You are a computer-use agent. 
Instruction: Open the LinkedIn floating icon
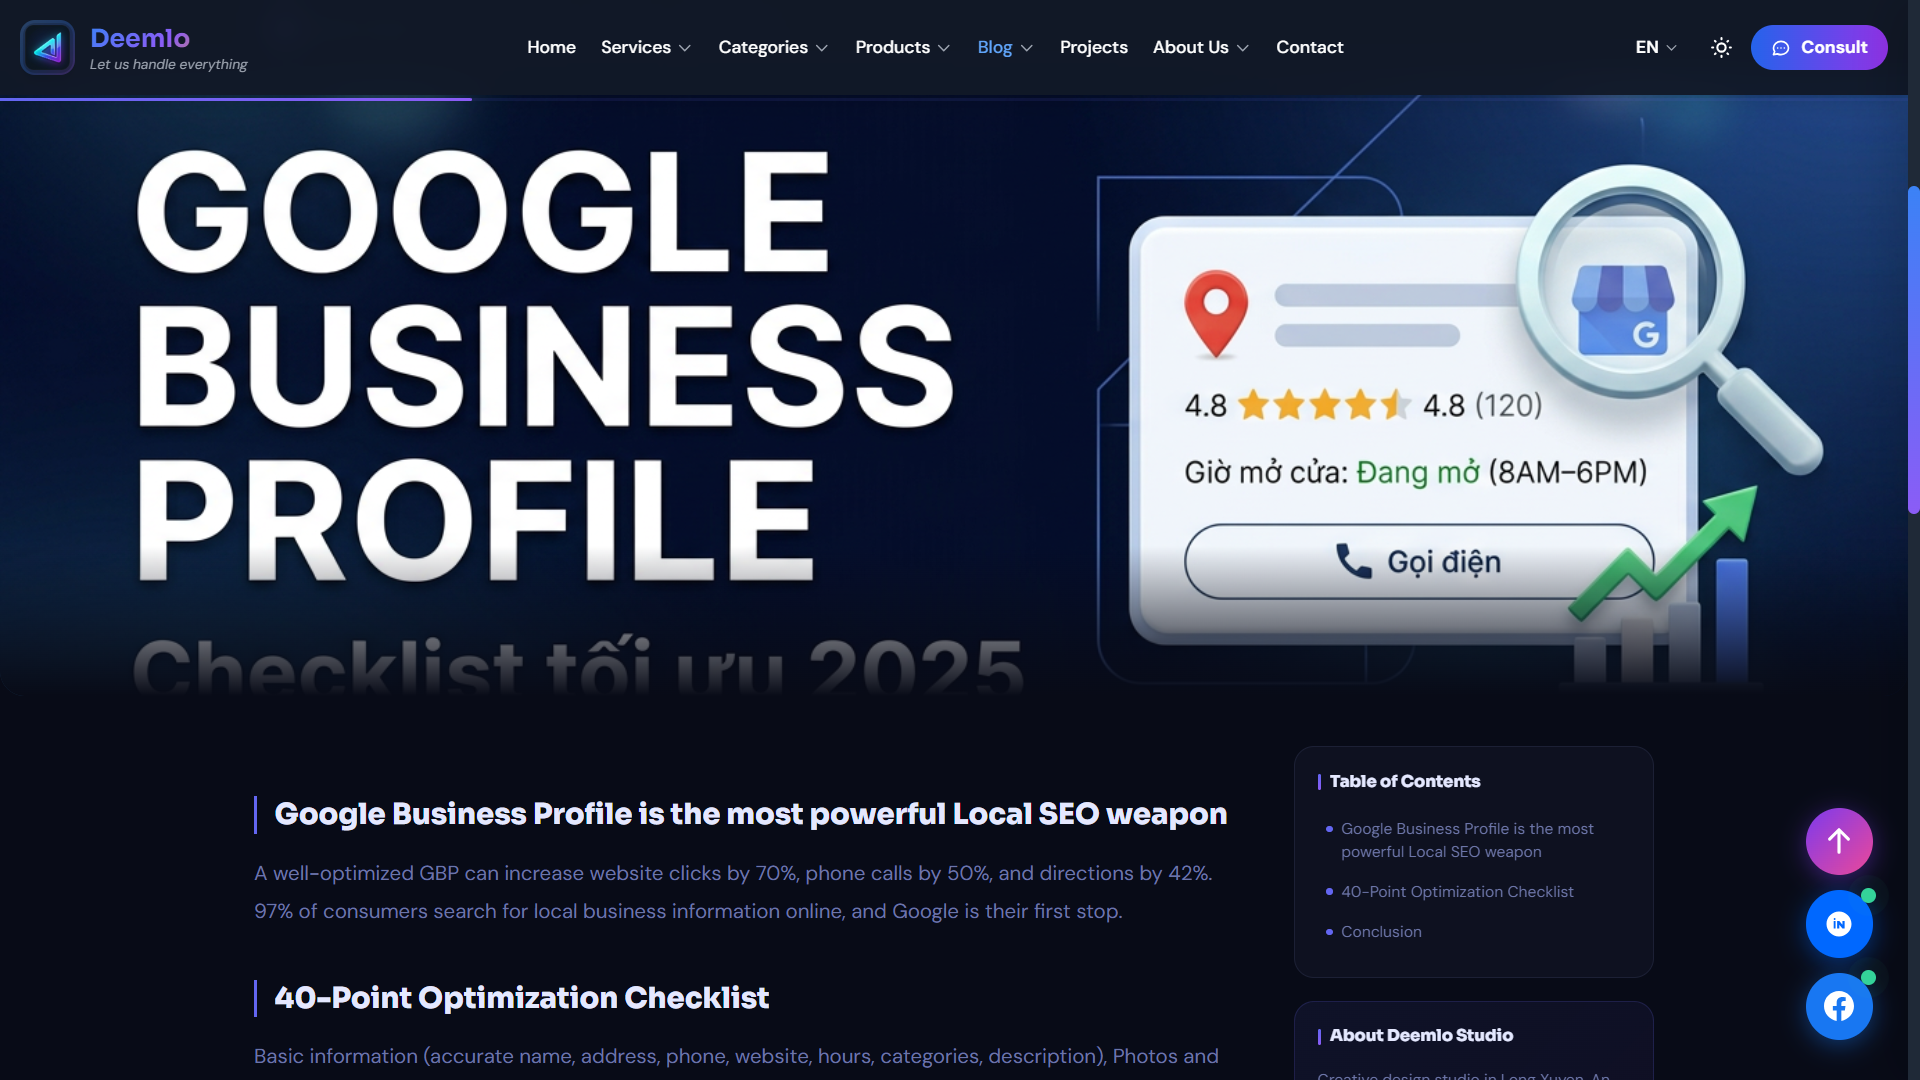(1838, 924)
